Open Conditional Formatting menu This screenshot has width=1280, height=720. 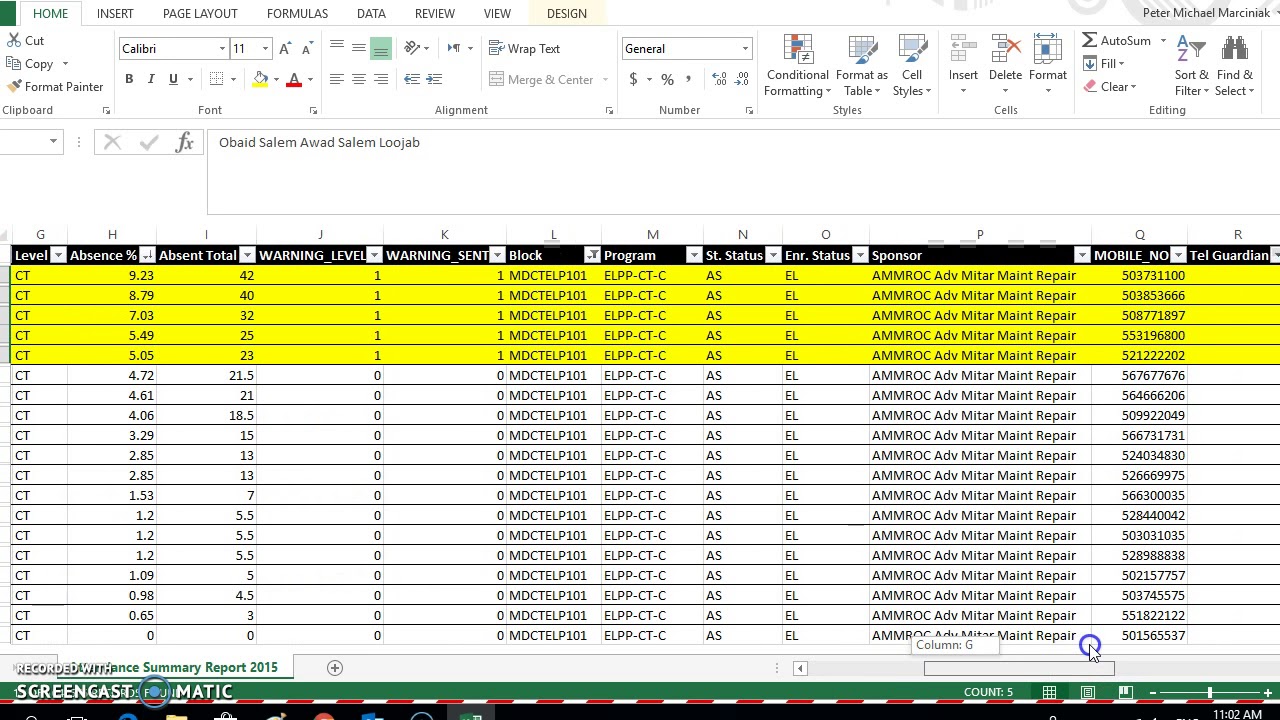[797, 66]
